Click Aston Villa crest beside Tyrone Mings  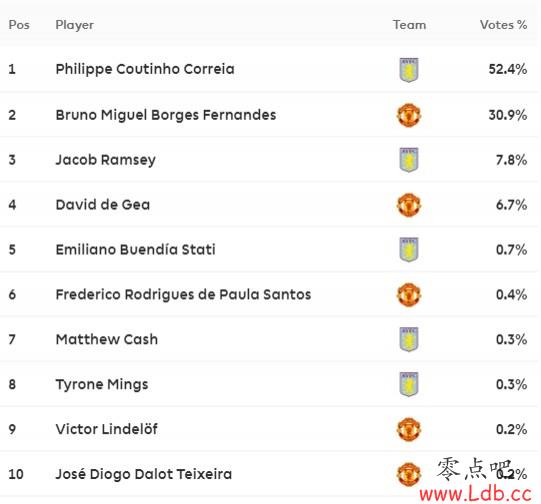409,384
